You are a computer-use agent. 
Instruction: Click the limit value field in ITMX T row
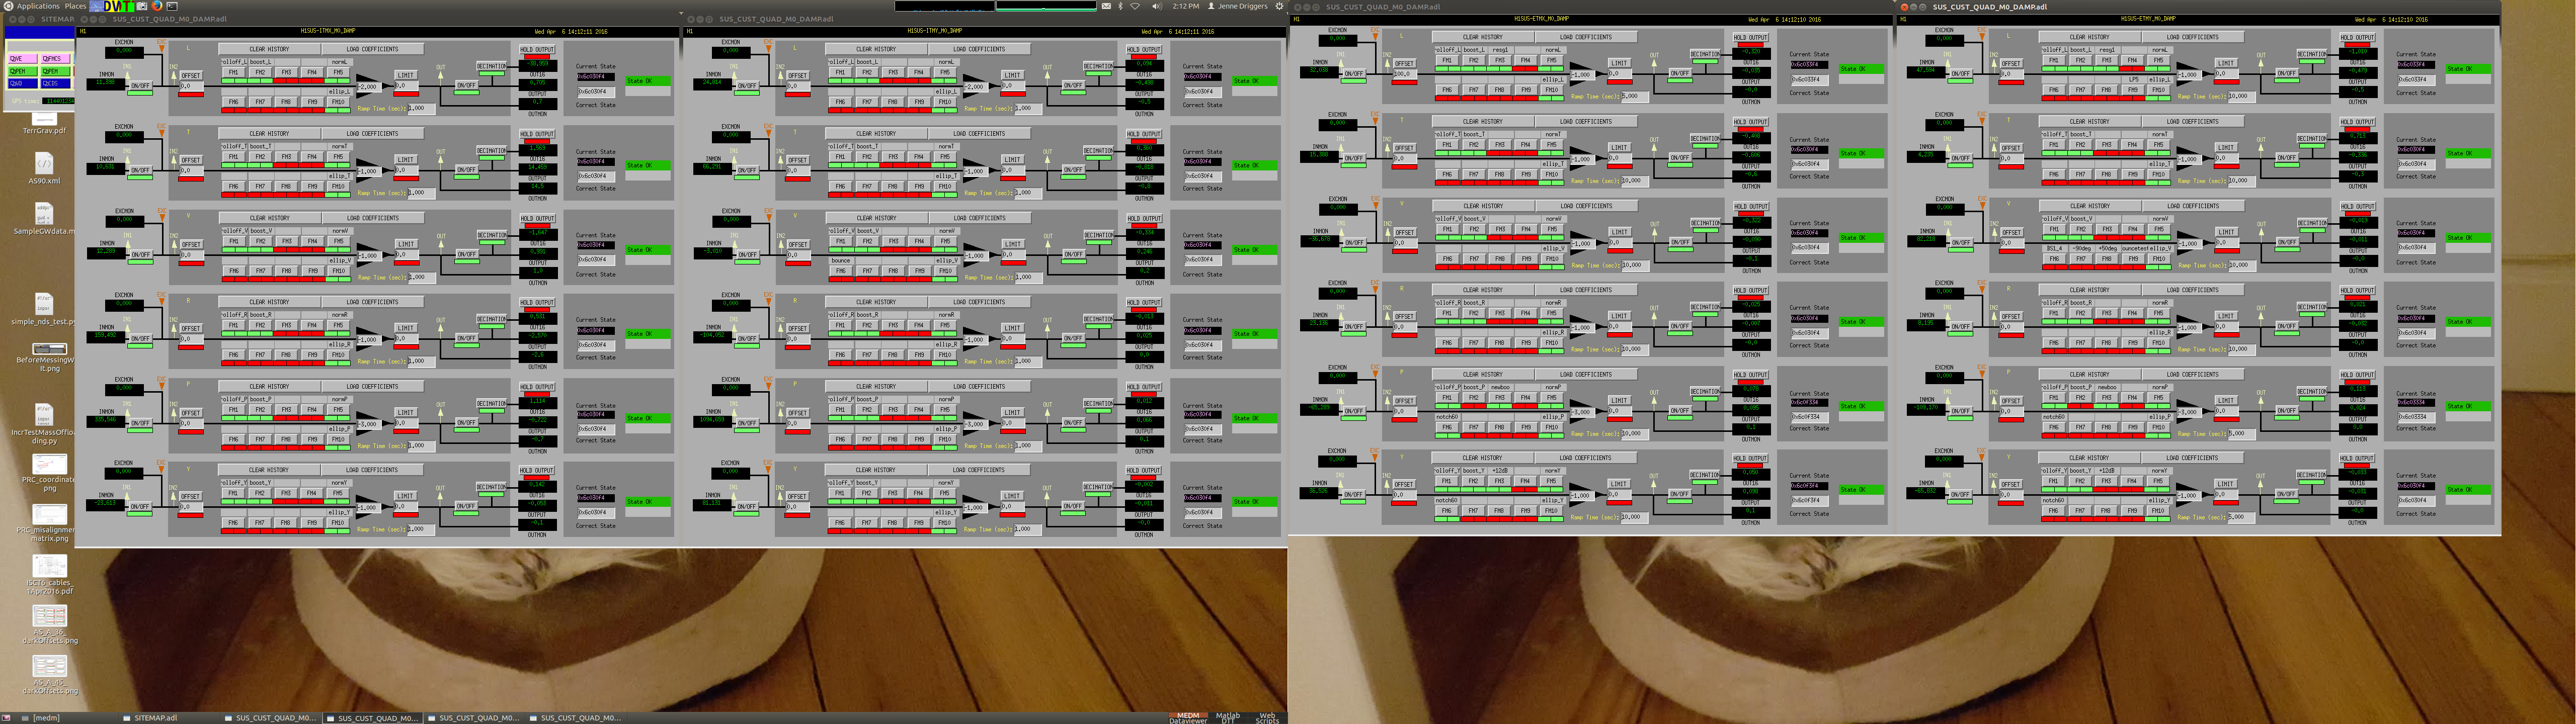406,170
